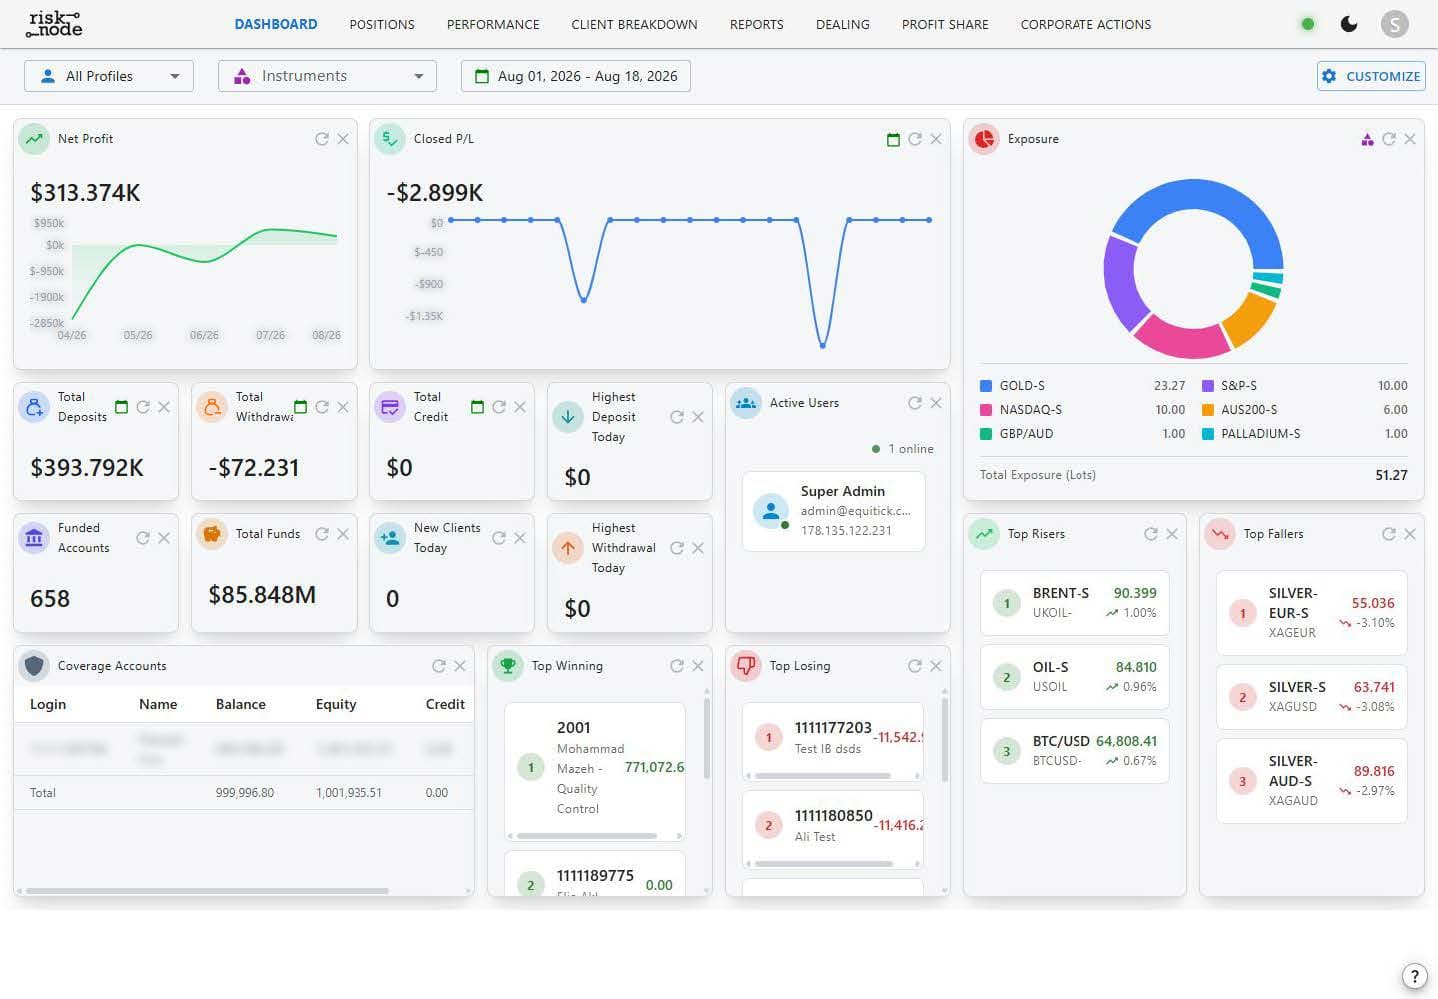Refresh the Net Profit widget
Screen dimensions: 1438x999
point(322,139)
